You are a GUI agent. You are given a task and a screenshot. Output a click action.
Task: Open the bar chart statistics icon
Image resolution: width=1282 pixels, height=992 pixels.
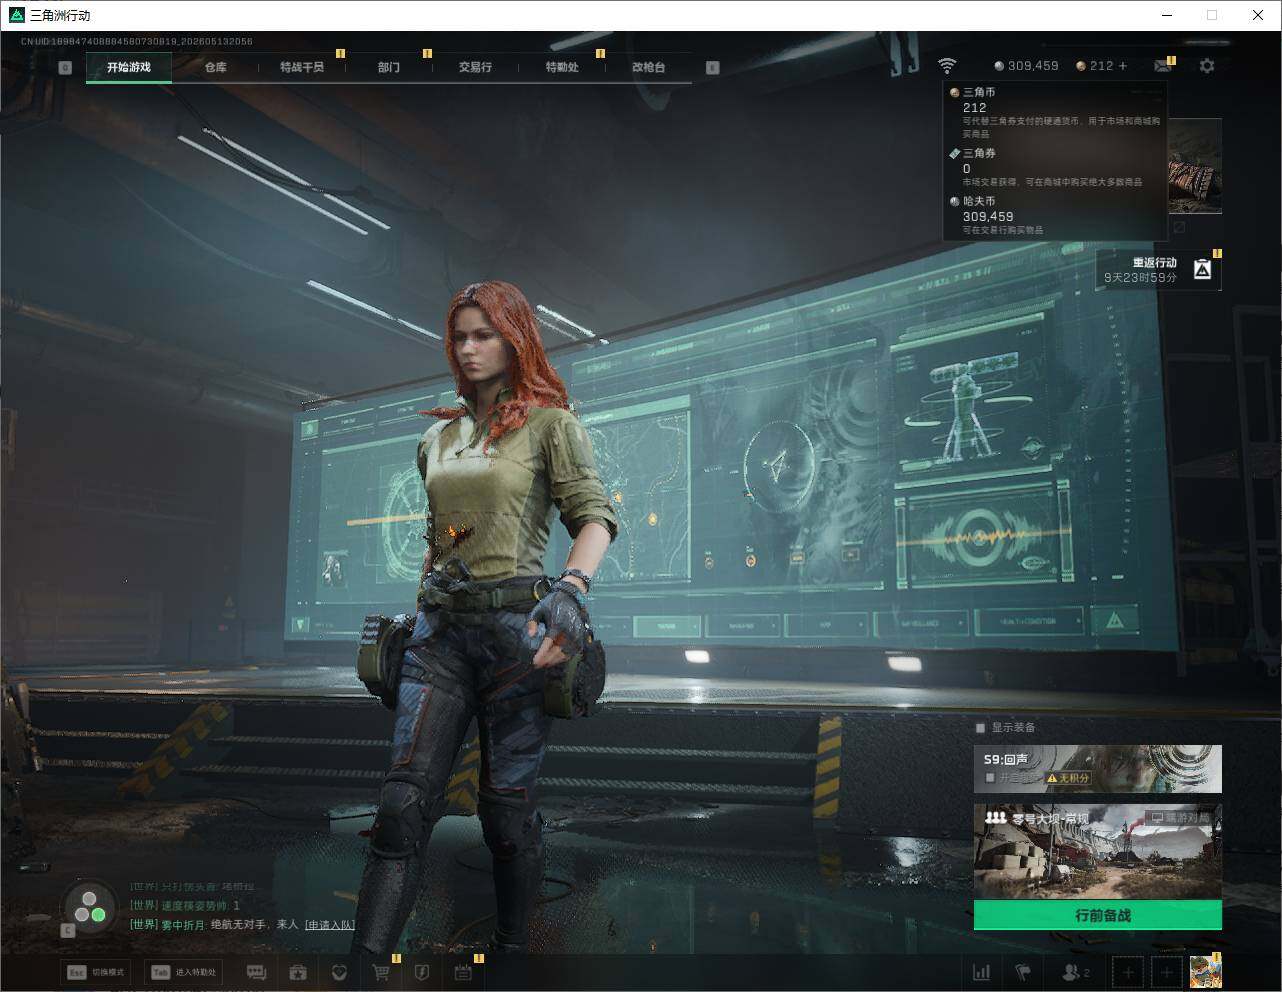(982, 972)
